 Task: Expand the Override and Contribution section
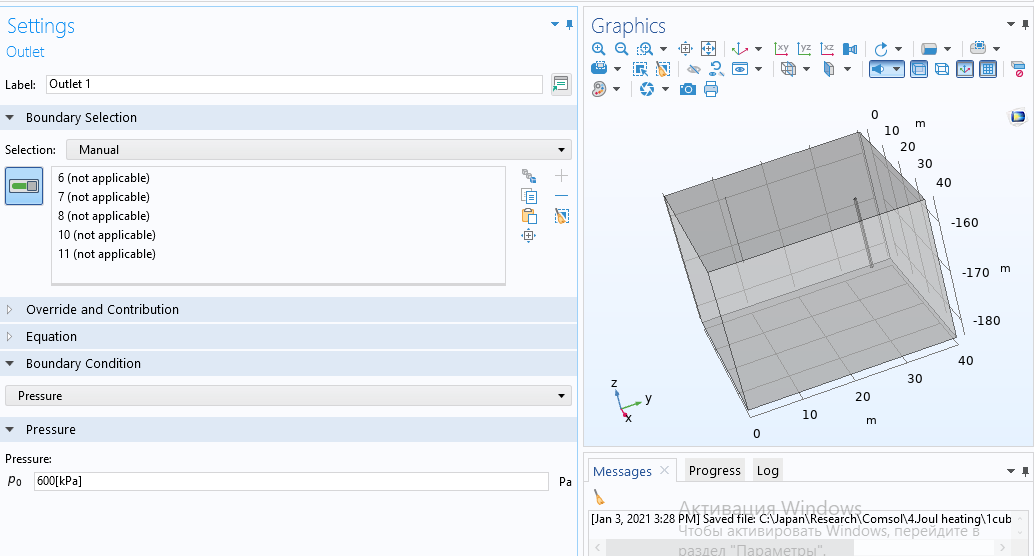[x=102, y=310]
